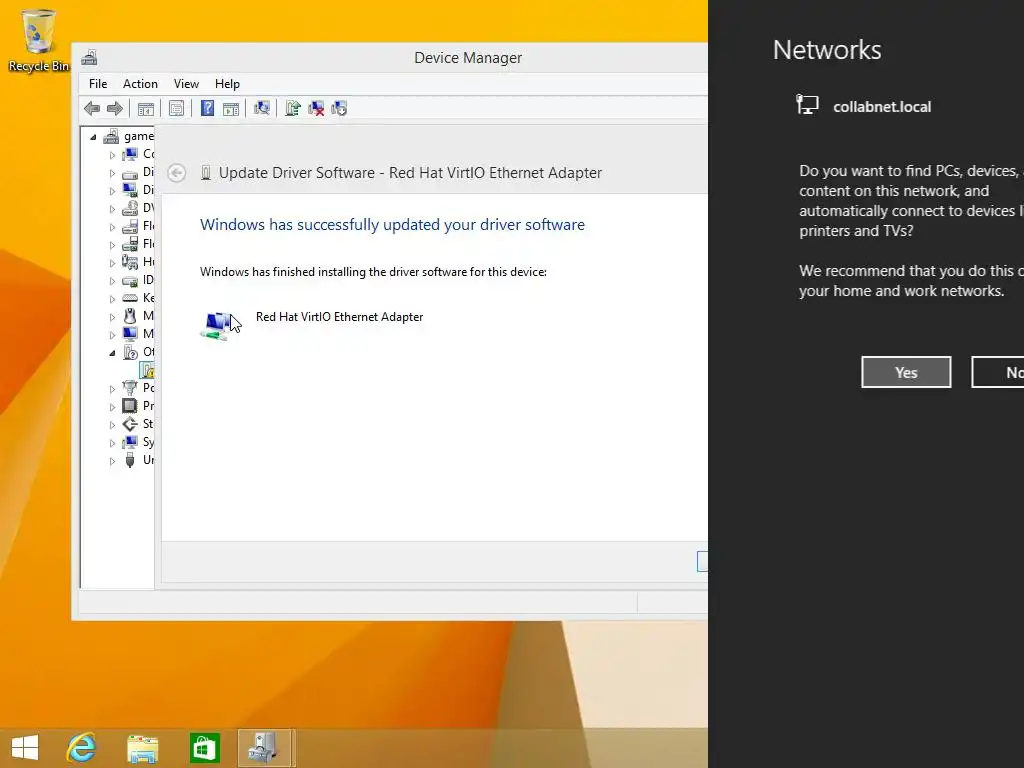Expand the 'Sy' System devices node arrow
This screenshot has height=768, width=1024.
point(112,443)
